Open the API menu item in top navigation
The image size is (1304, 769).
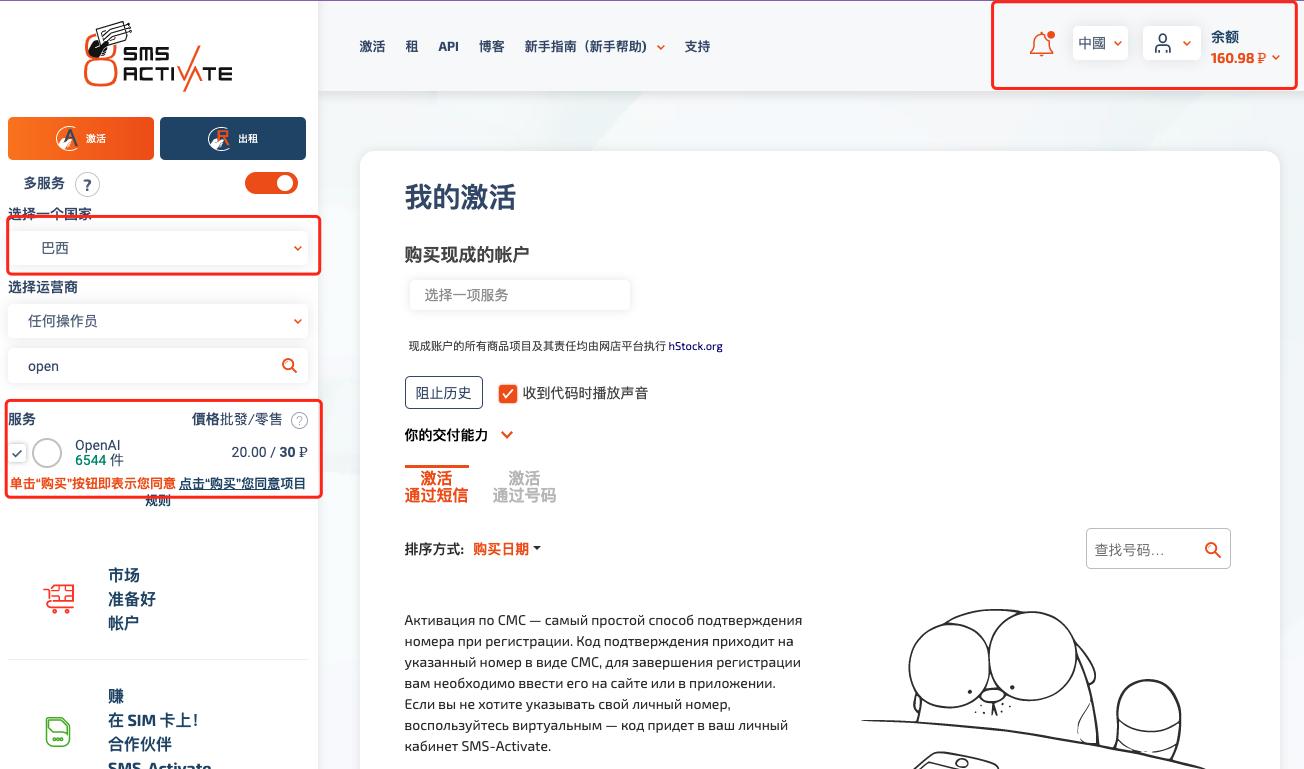point(448,46)
